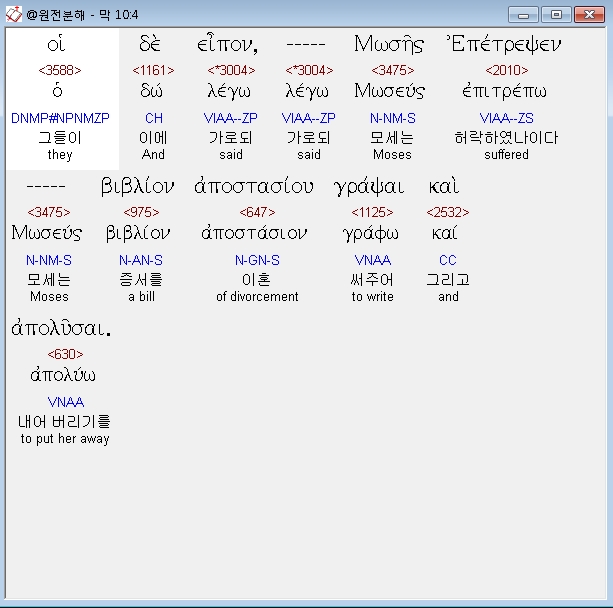Open Strong's number <2010>
The image size is (613, 608).
coord(507,70)
